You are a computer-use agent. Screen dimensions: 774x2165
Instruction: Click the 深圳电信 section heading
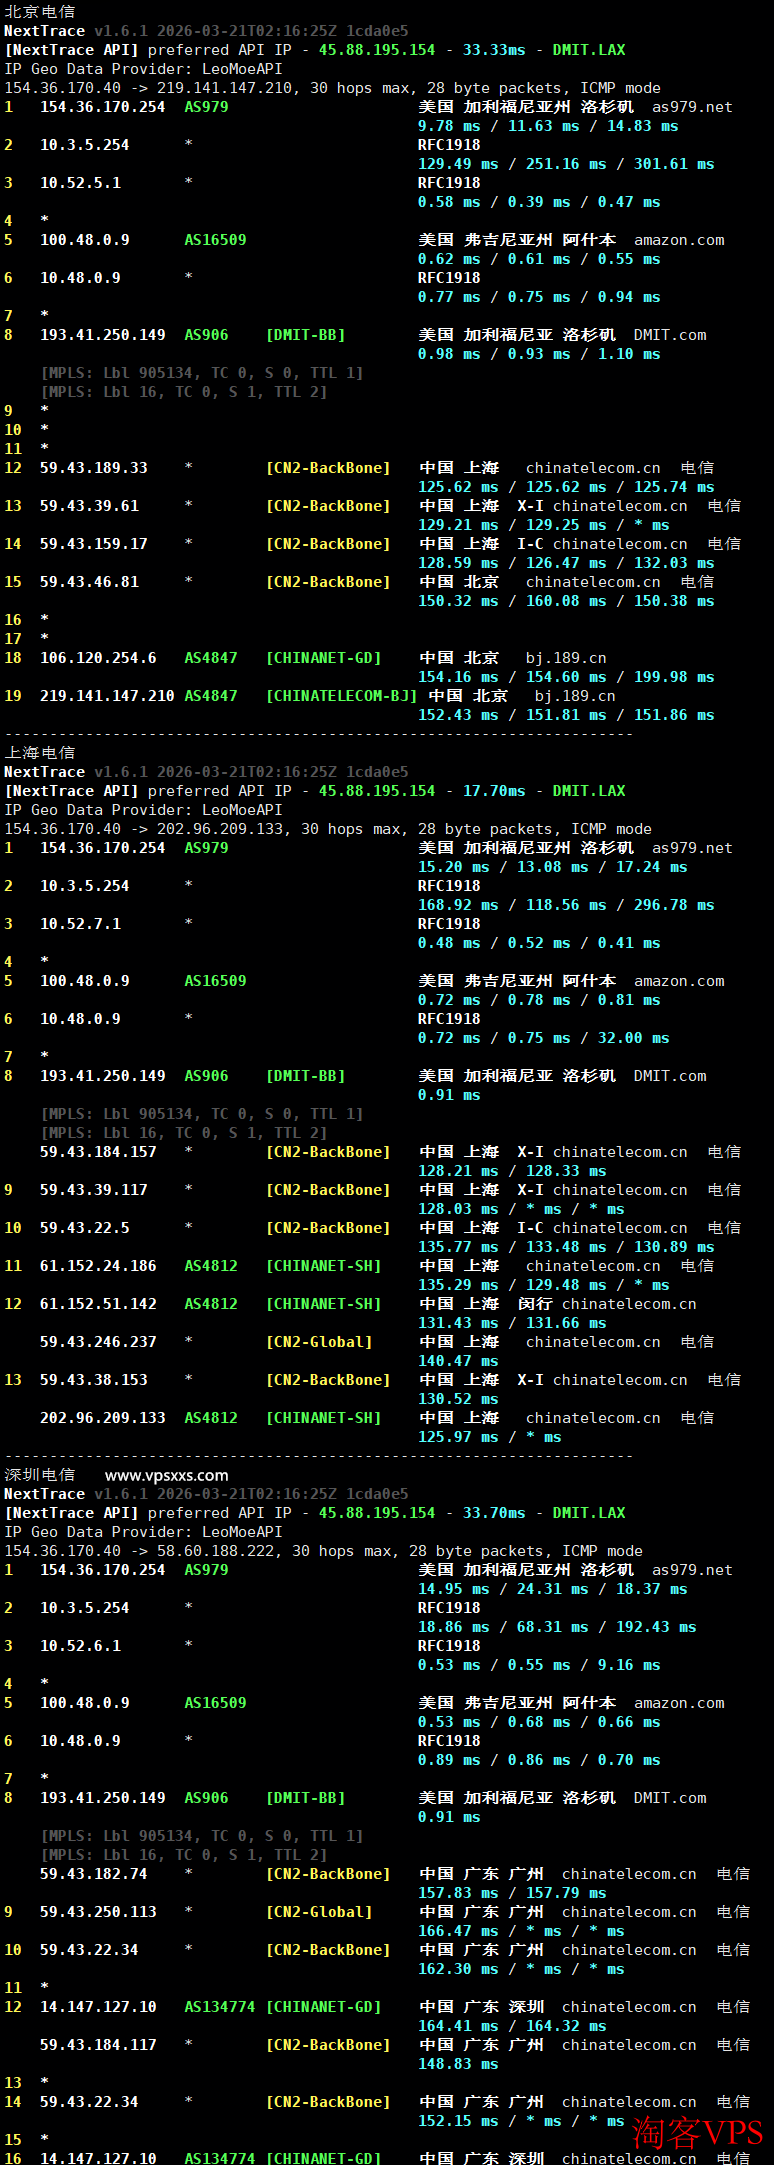tap(40, 1475)
